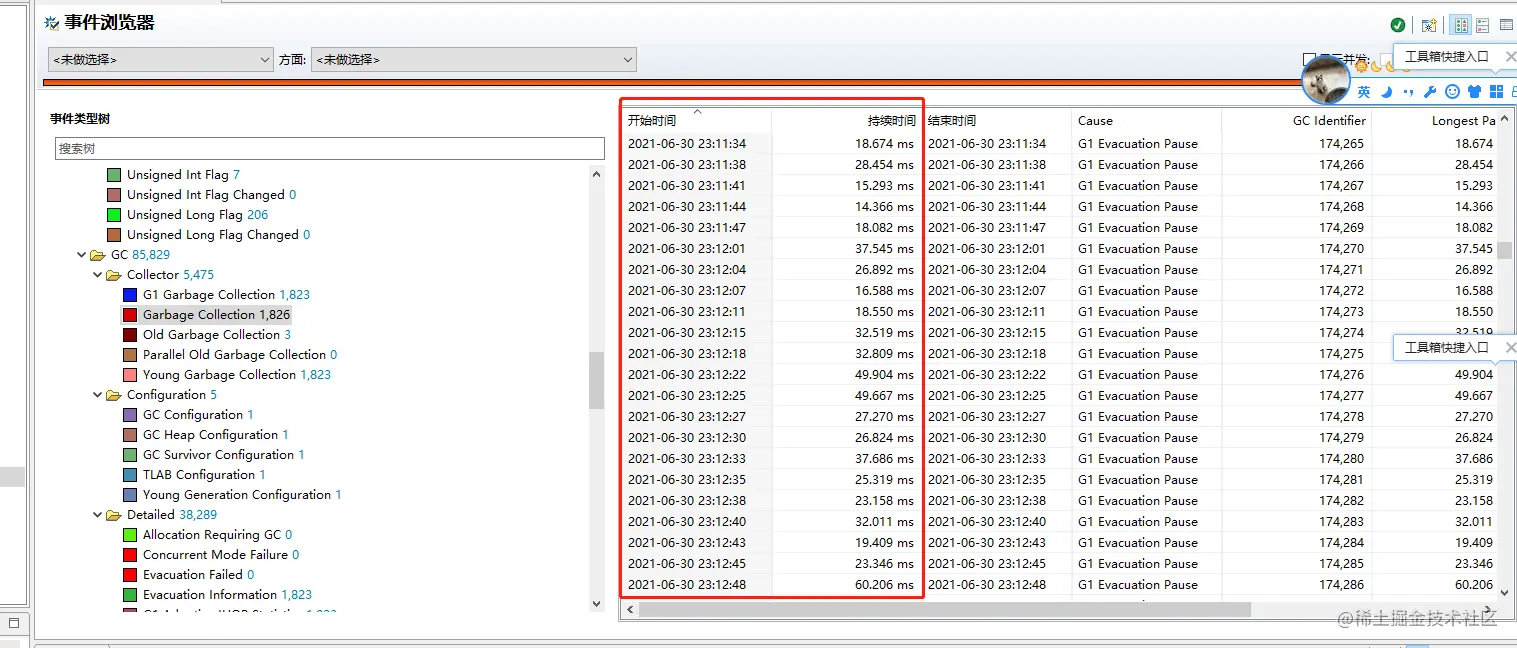The width and height of the screenshot is (1517, 648).
Task: Click the punctuation mode icon in IME bar
Action: pos(1408,92)
